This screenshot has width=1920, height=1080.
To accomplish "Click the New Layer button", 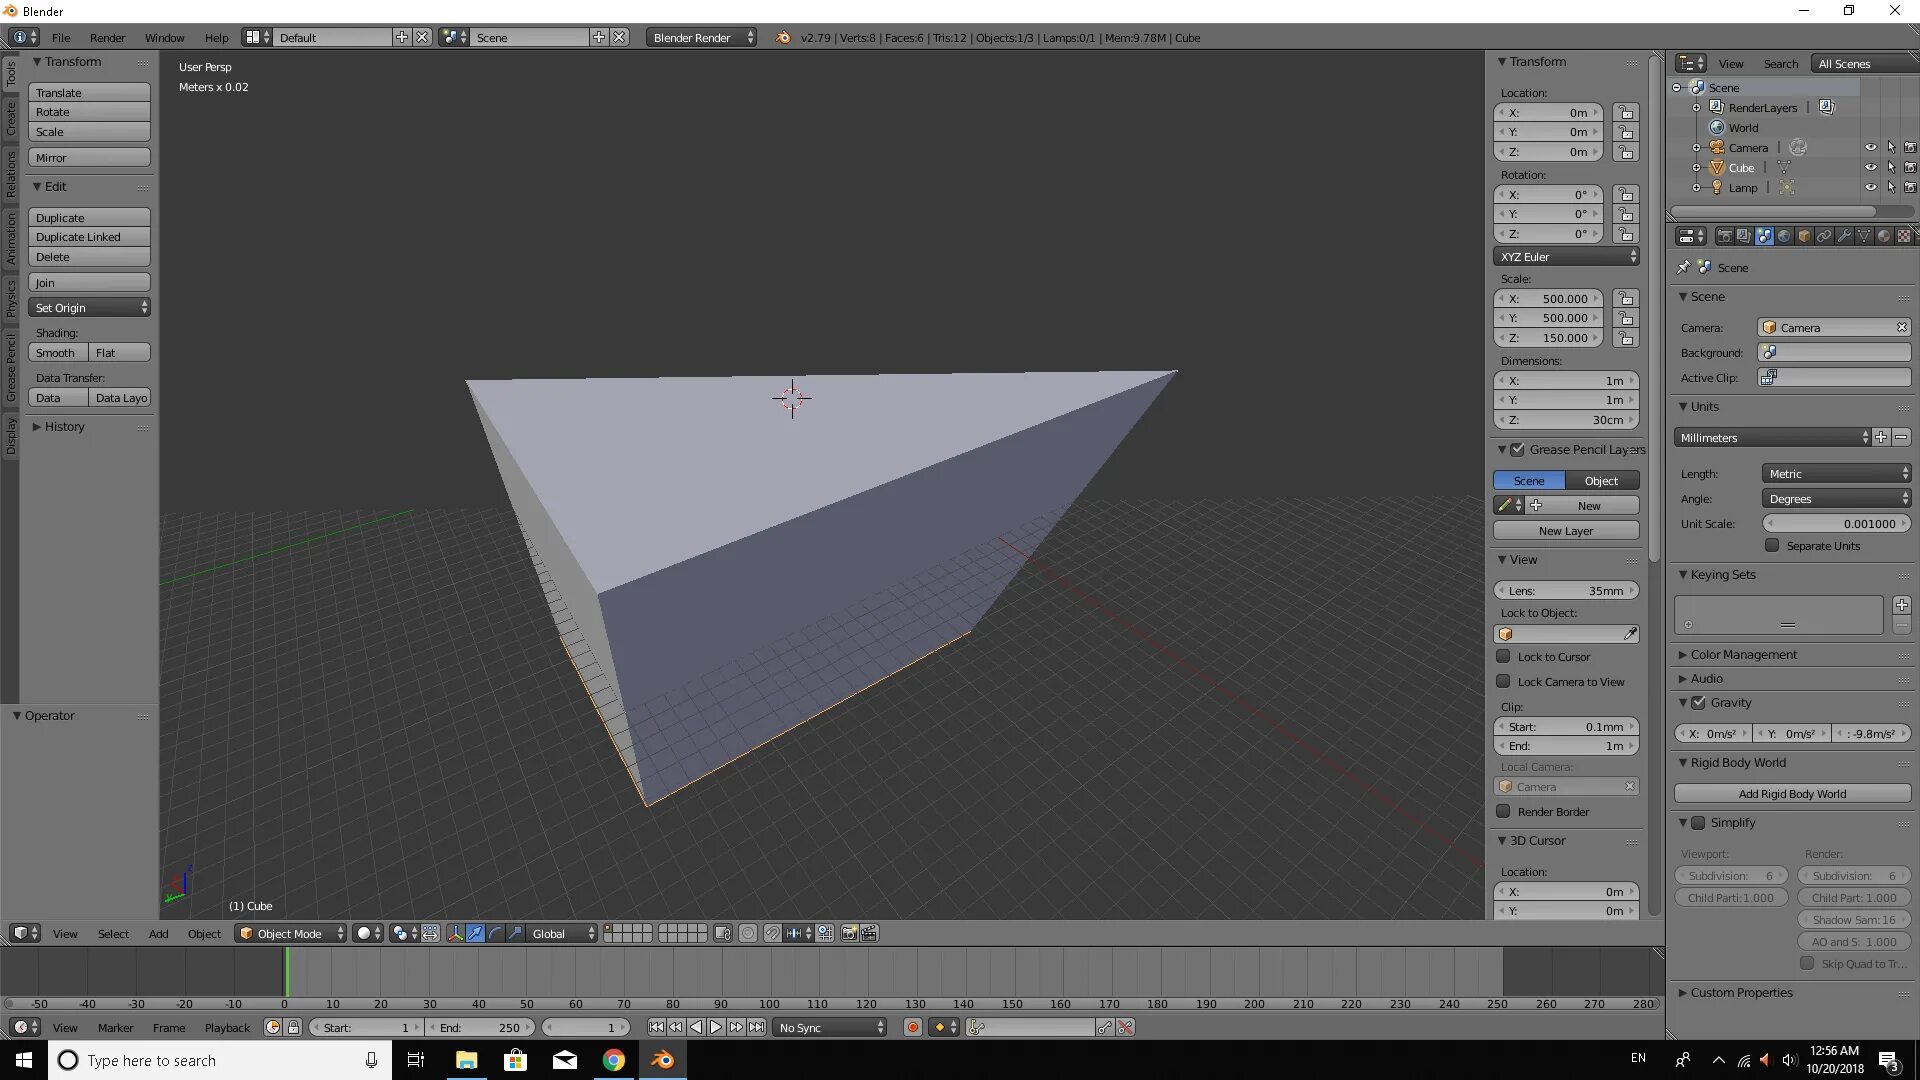I will [x=1566, y=531].
